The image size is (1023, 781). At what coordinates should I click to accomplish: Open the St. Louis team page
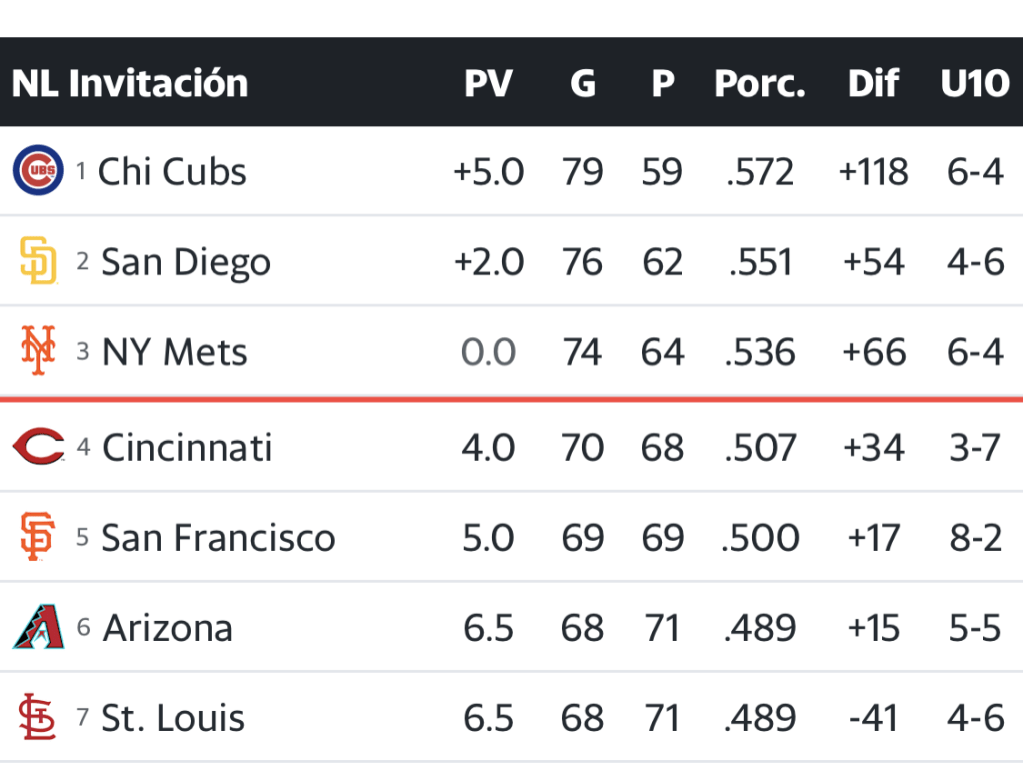click(173, 719)
